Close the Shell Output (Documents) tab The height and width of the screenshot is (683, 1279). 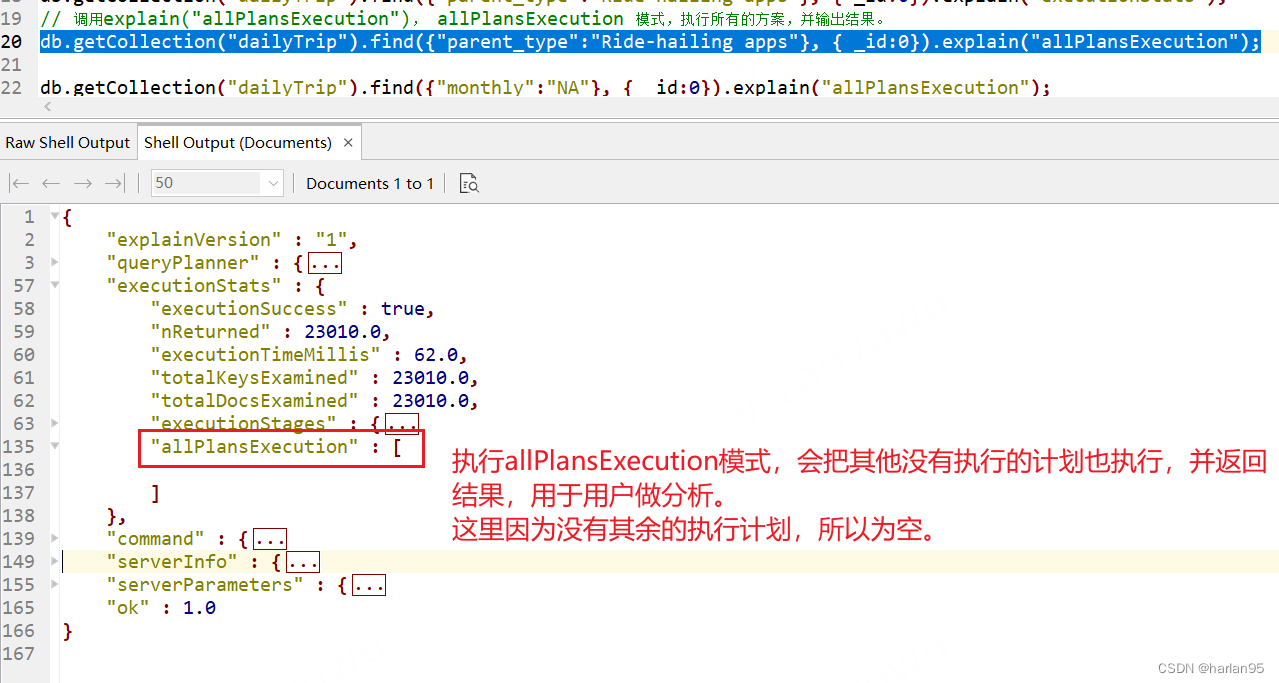point(348,143)
